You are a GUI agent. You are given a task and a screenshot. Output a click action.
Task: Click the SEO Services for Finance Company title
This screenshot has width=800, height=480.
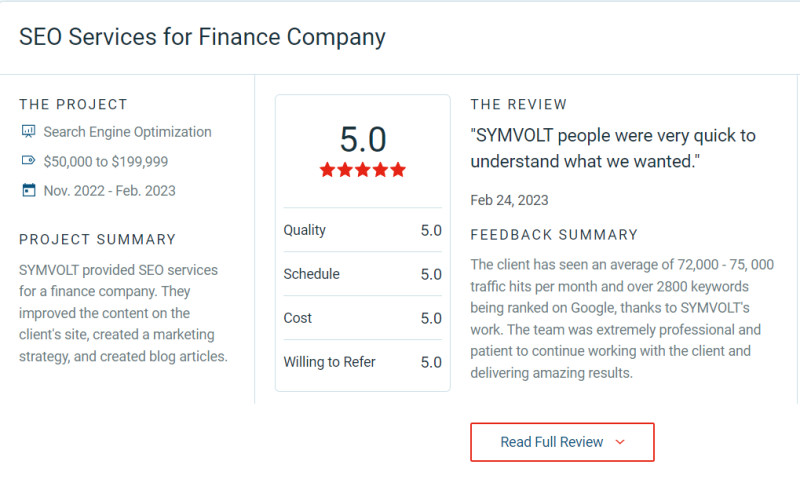[202, 37]
